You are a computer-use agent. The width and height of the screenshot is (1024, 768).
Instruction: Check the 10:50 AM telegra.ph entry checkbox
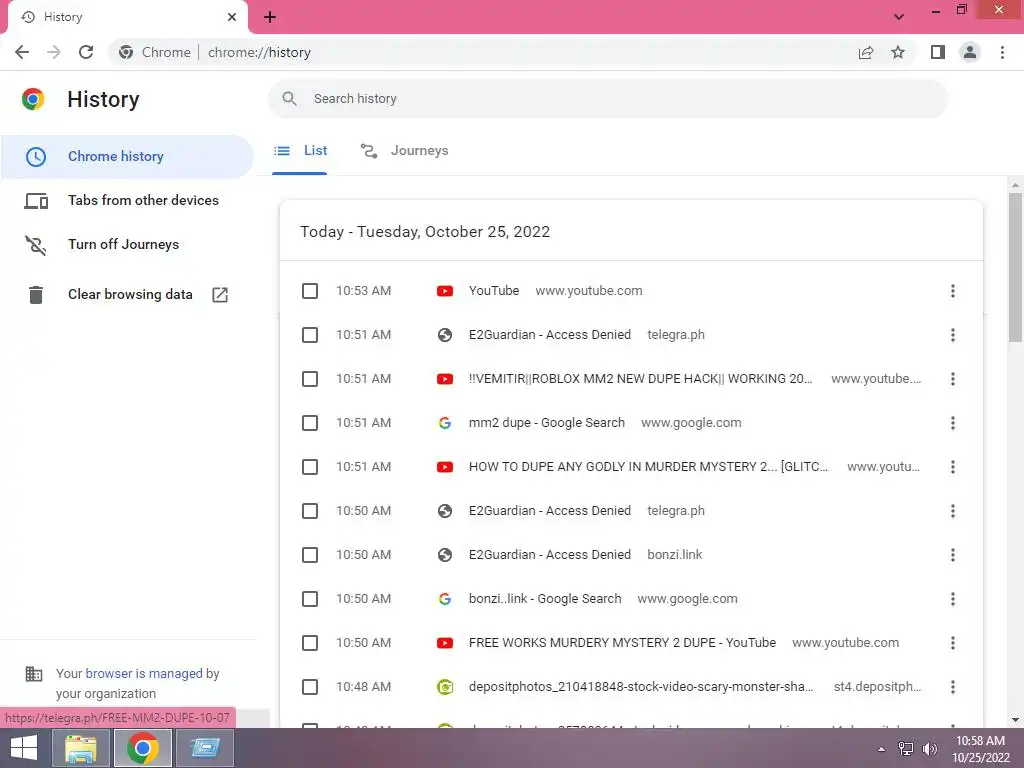point(310,511)
